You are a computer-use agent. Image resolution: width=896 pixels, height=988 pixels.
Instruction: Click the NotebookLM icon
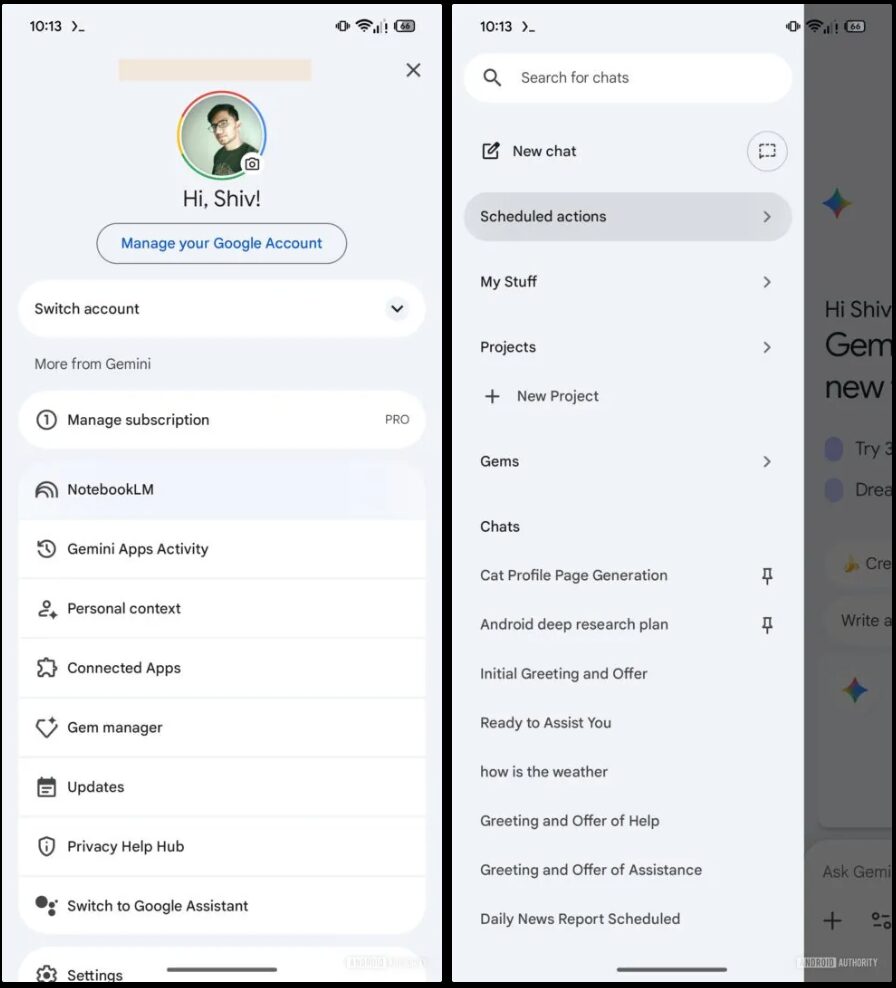[x=46, y=490]
